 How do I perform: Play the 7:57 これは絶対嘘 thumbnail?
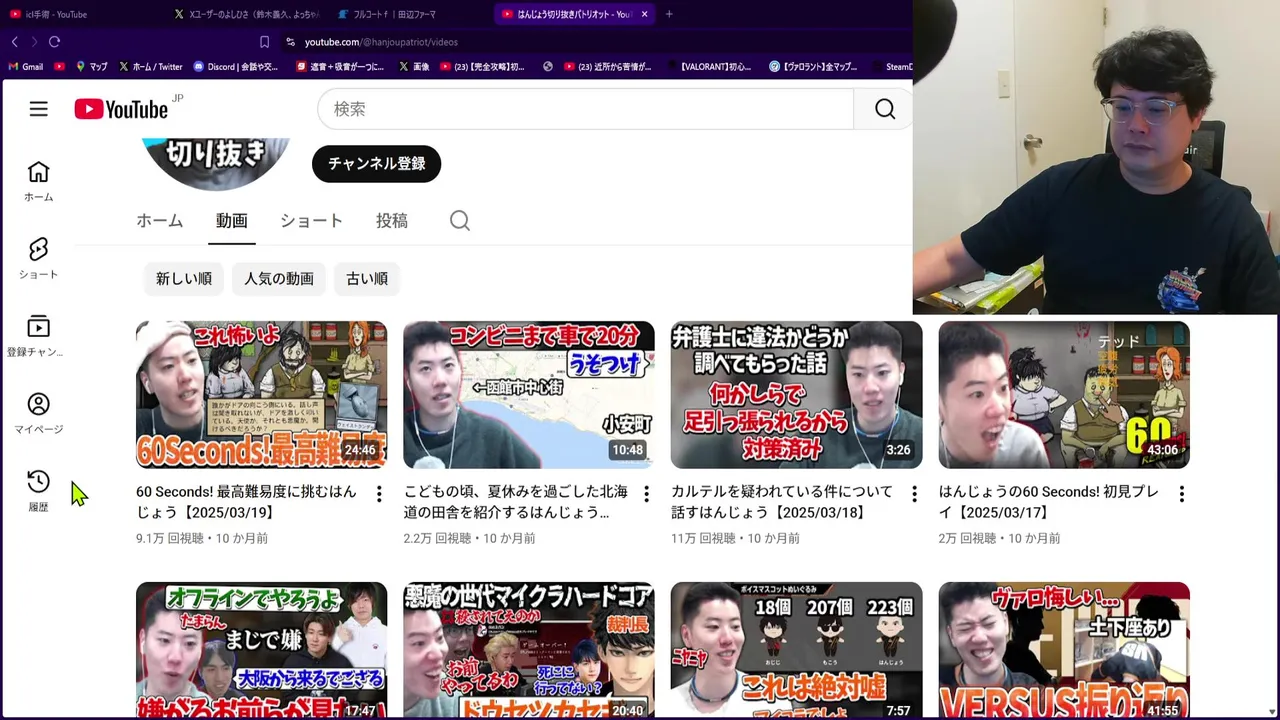(796, 650)
